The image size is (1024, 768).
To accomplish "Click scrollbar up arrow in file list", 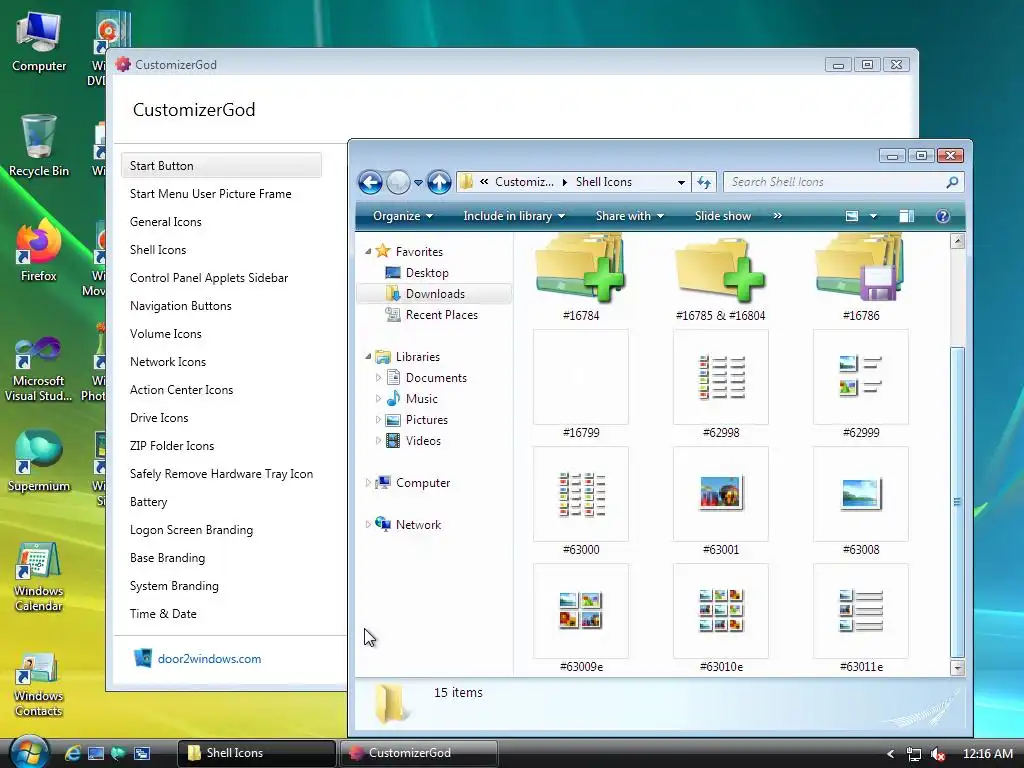I will 957,241.
